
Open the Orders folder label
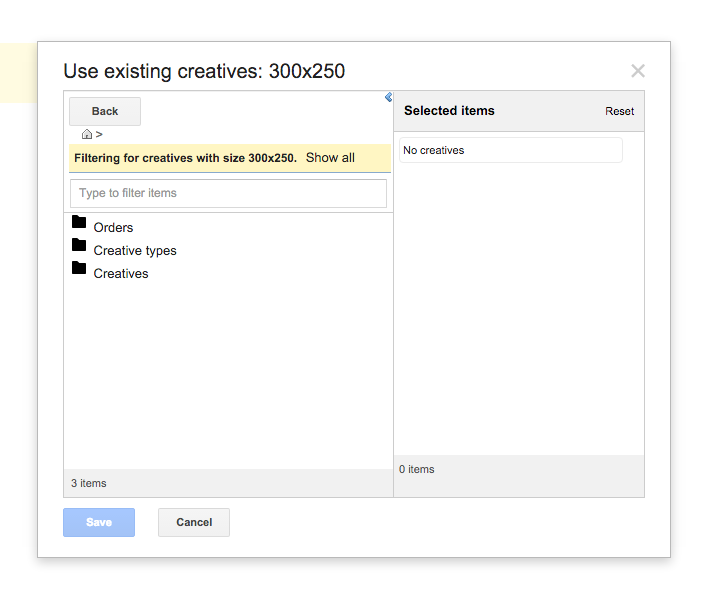tap(113, 228)
